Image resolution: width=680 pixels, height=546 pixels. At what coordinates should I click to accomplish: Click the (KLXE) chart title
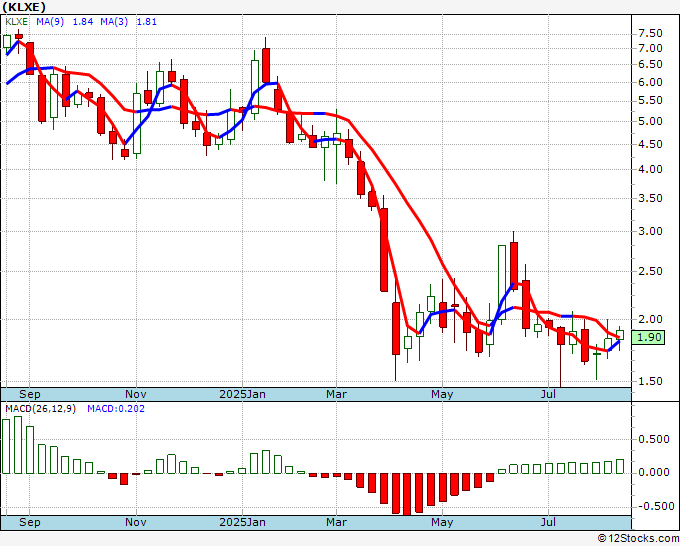[x=24, y=7]
